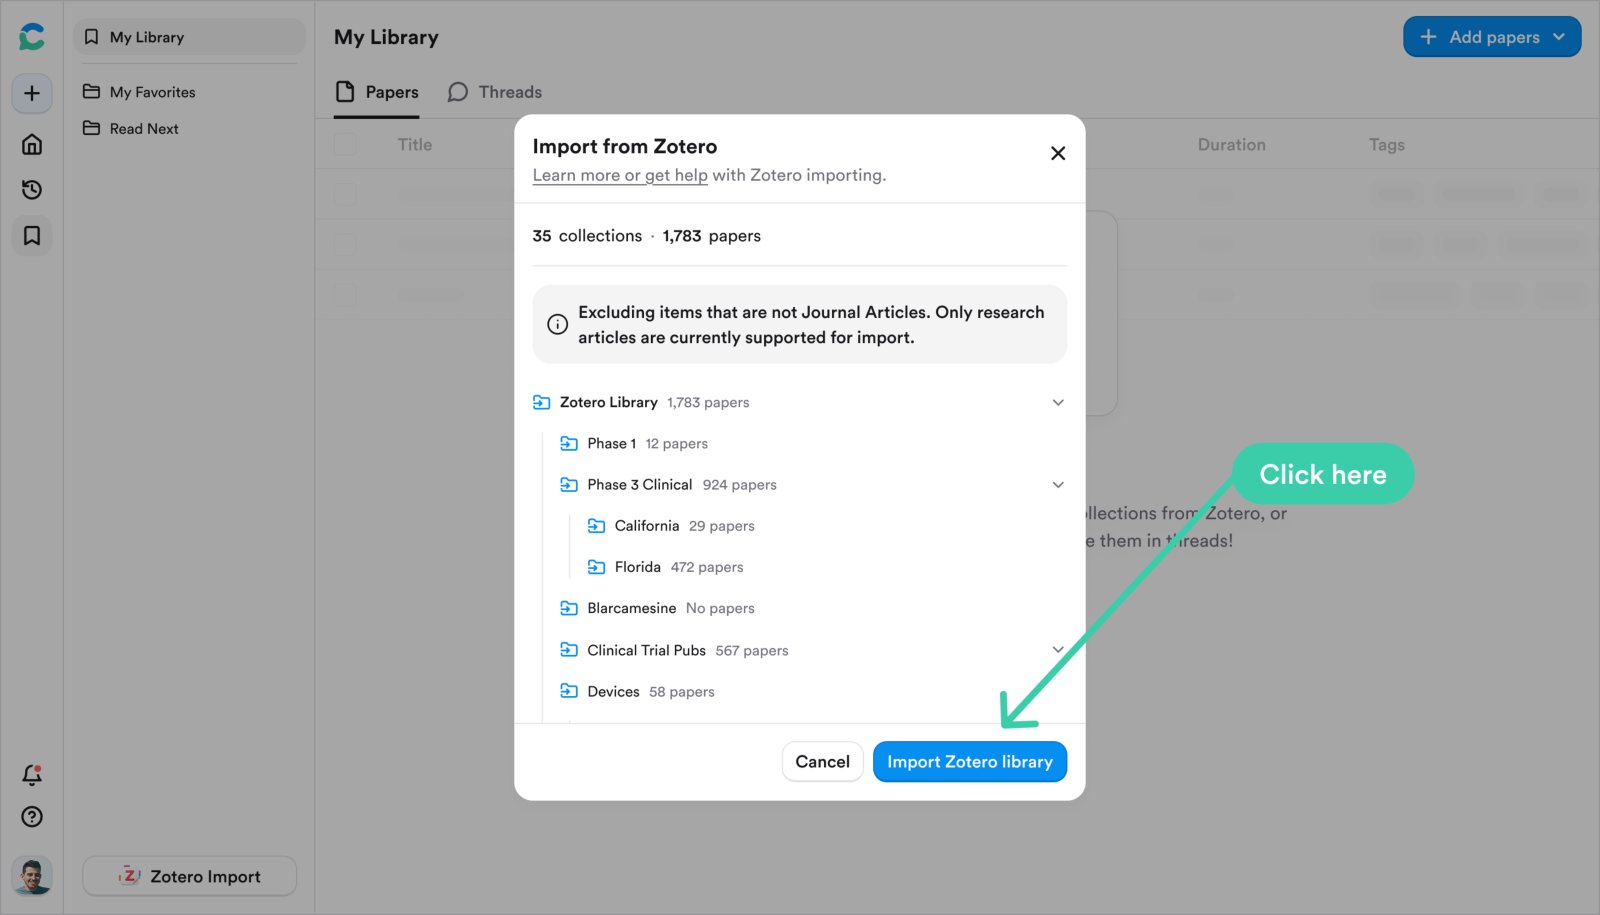
Task: Click the Import Zotero library button
Action: (x=970, y=762)
